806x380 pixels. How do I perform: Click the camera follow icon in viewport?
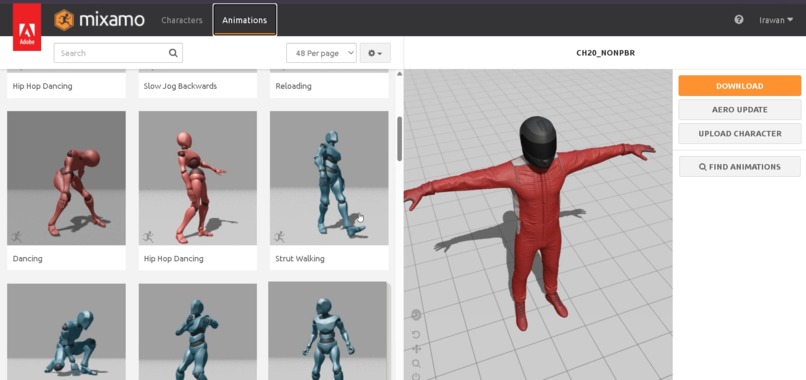416,315
